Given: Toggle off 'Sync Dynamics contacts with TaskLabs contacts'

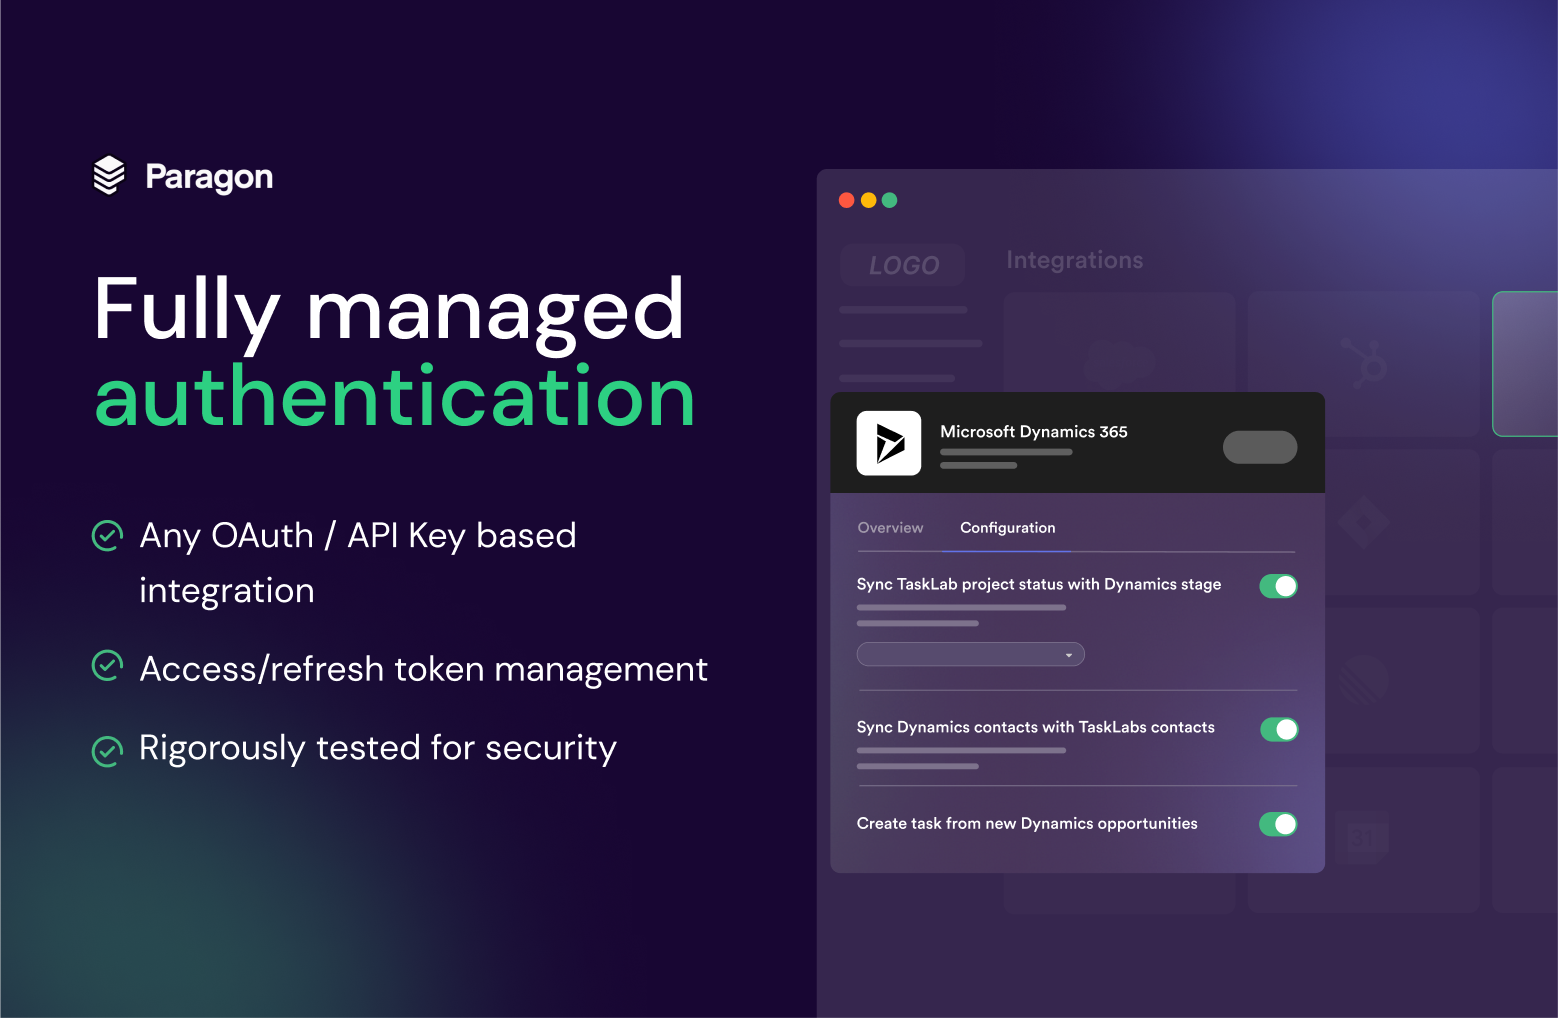Looking at the screenshot, I should pos(1278,729).
